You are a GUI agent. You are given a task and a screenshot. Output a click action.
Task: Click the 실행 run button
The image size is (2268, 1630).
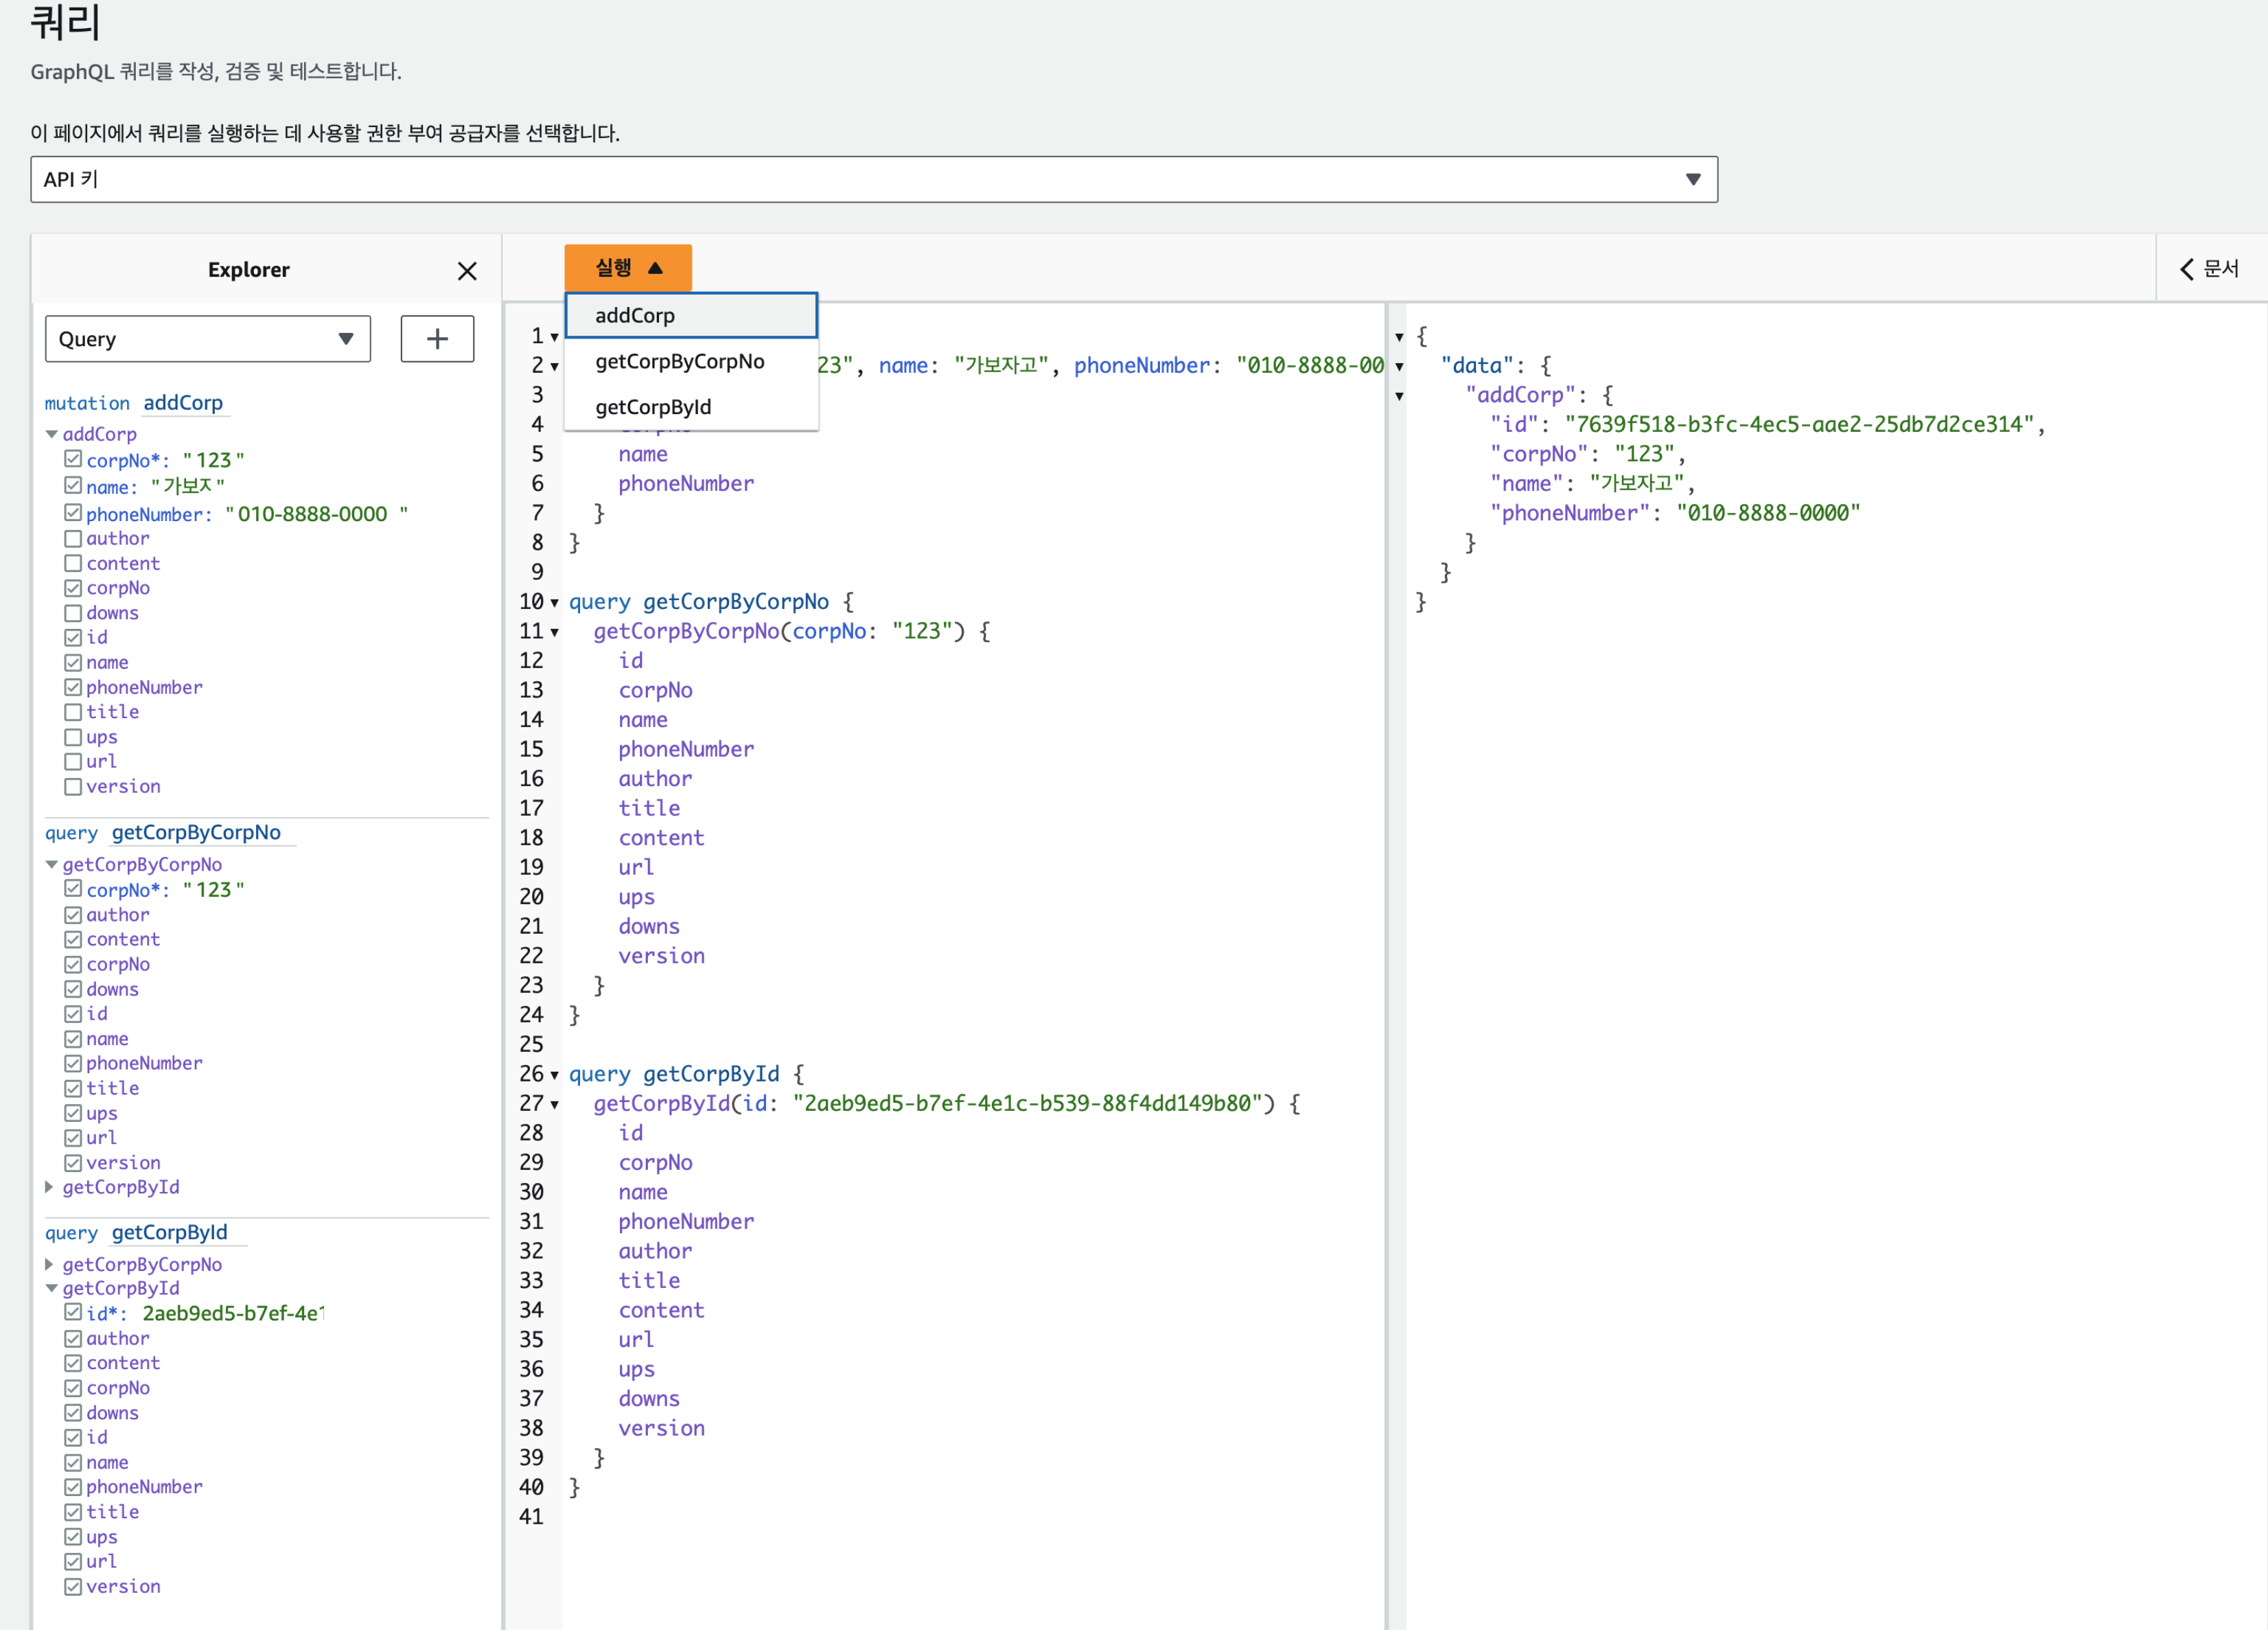[x=627, y=268]
